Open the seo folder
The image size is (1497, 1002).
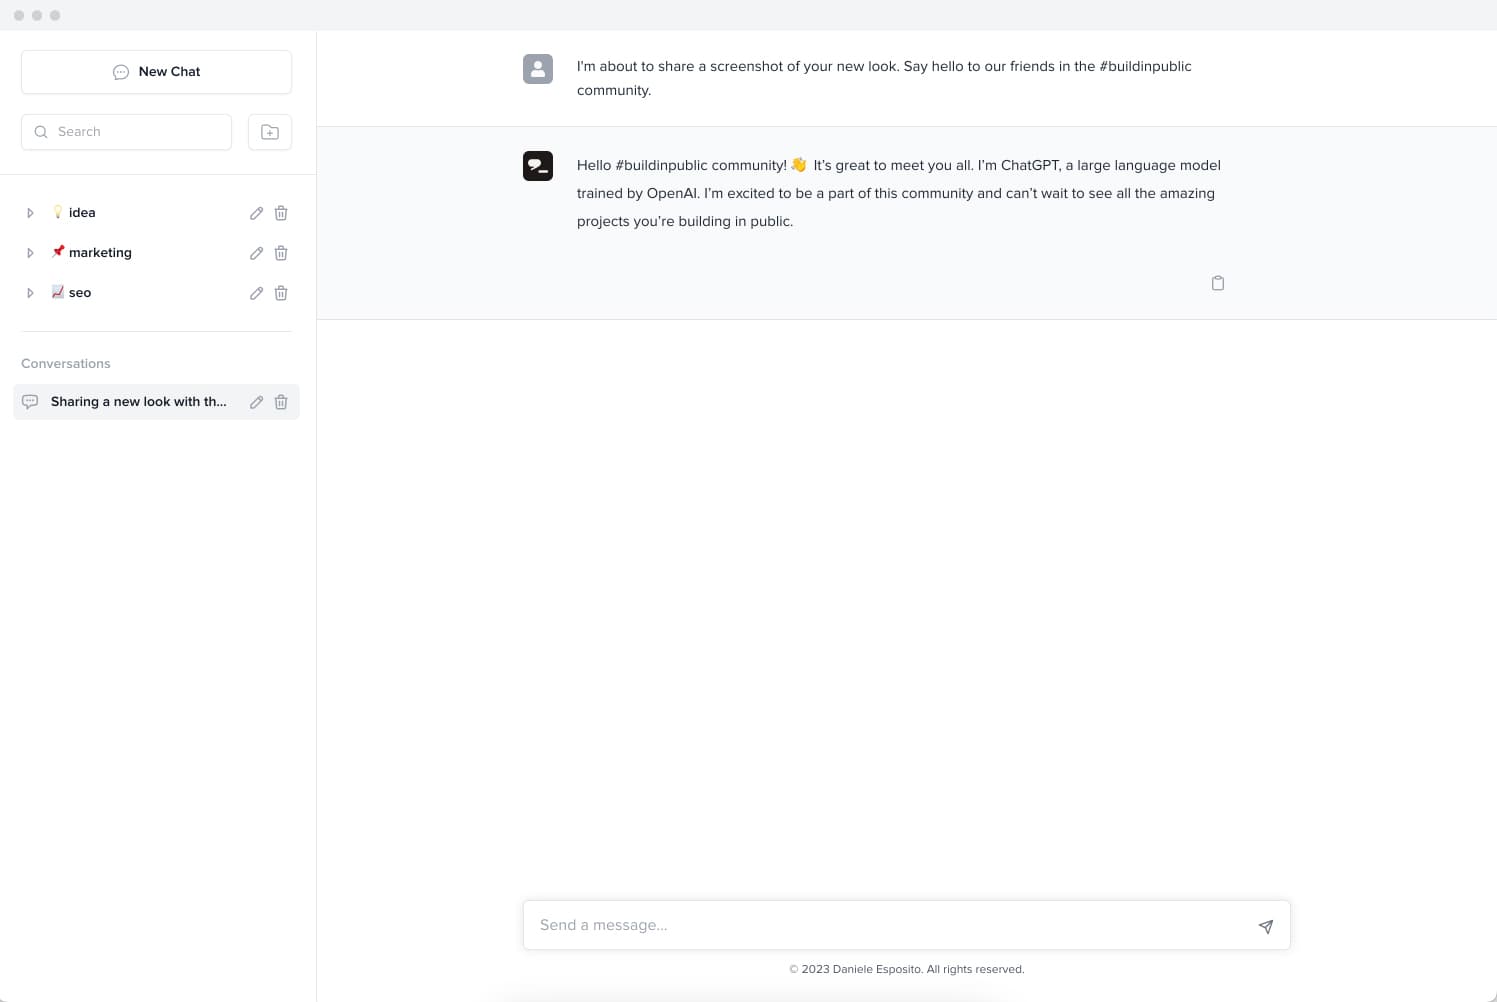tap(80, 293)
